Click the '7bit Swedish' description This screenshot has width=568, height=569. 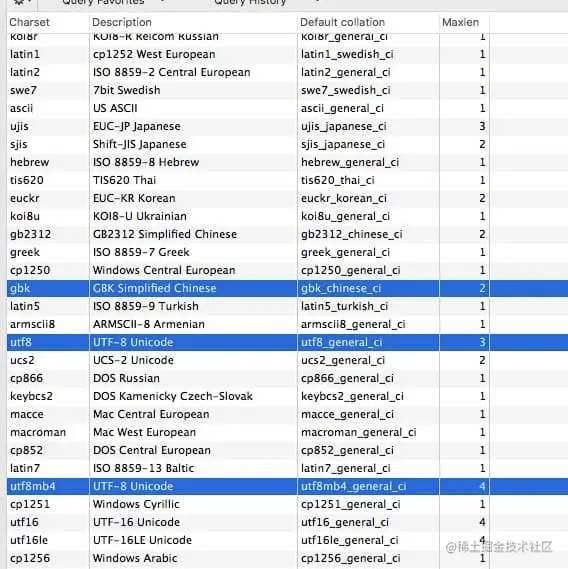point(127,90)
